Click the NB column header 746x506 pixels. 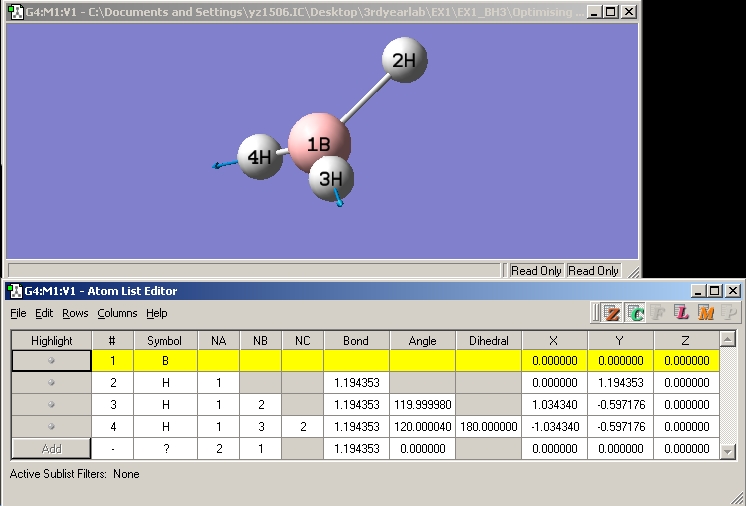pyautogui.click(x=260, y=341)
